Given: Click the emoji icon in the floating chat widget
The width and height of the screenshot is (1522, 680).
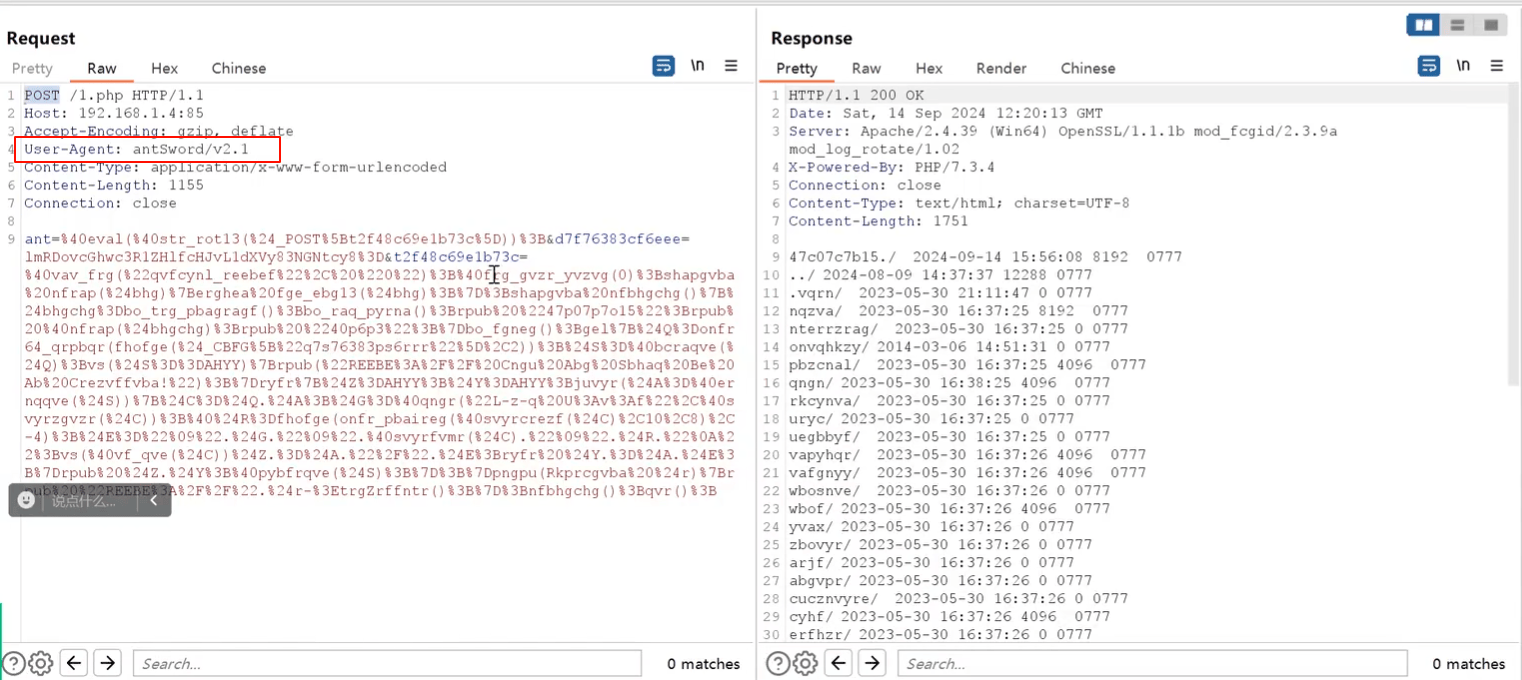Looking at the screenshot, I should [x=27, y=500].
